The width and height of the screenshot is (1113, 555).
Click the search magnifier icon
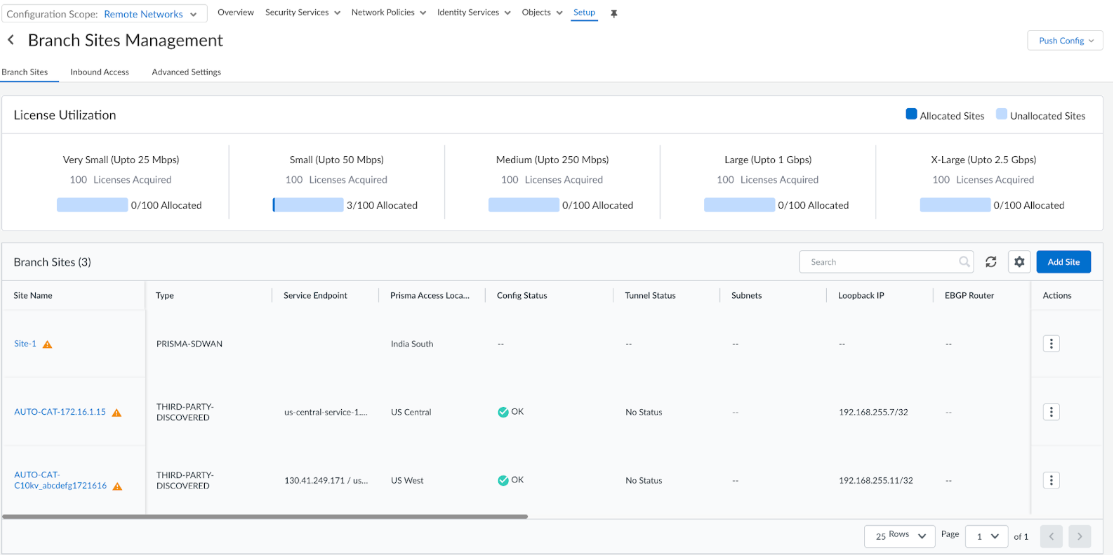pyautogui.click(x=965, y=262)
